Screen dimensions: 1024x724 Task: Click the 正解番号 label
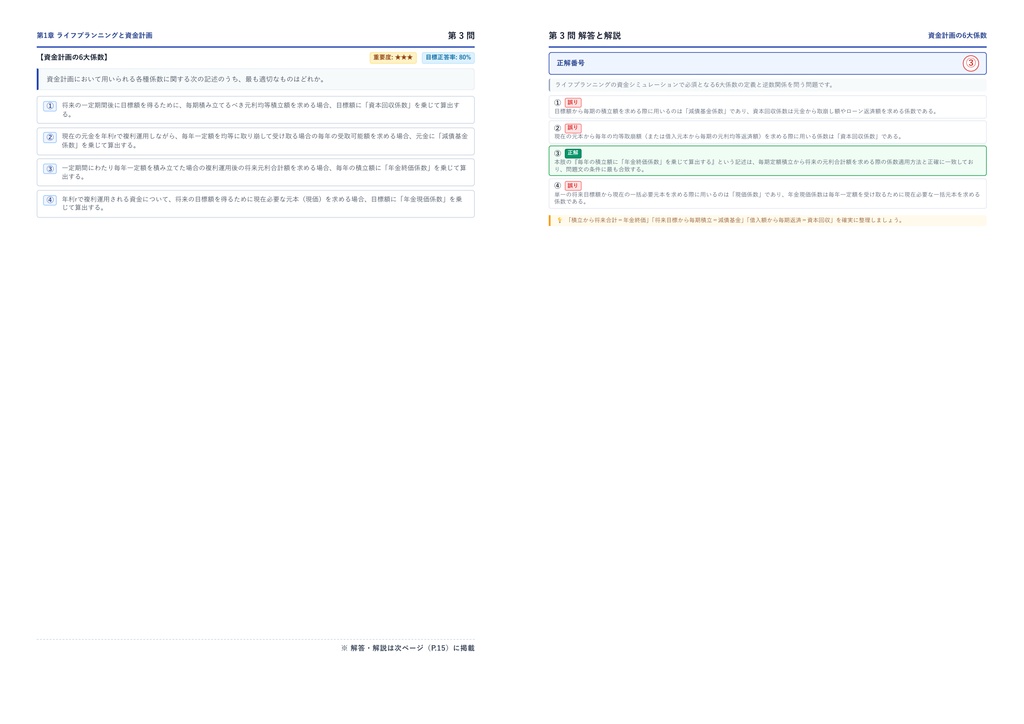tap(571, 63)
